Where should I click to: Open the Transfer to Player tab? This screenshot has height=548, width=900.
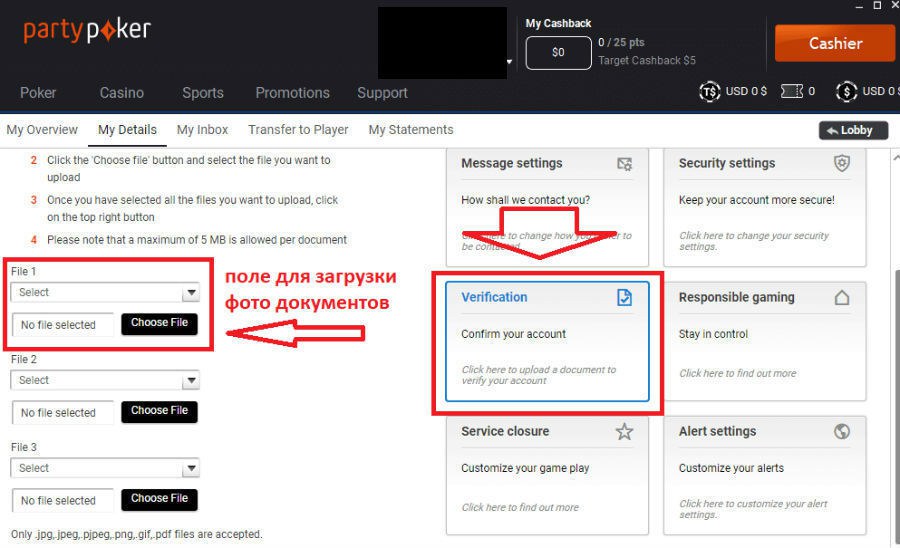pyautogui.click(x=298, y=130)
